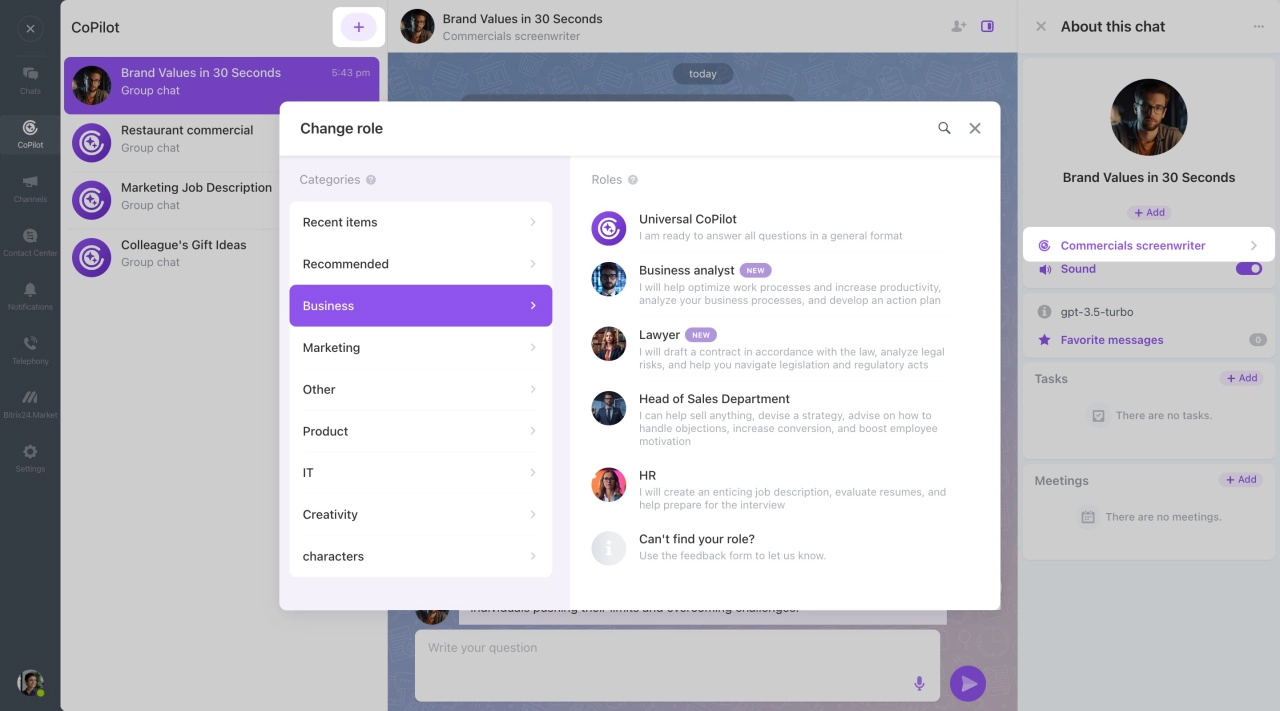Screen dimensions: 1280x711
Task: Click the add member icon in chat header
Action: click(x=958, y=27)
